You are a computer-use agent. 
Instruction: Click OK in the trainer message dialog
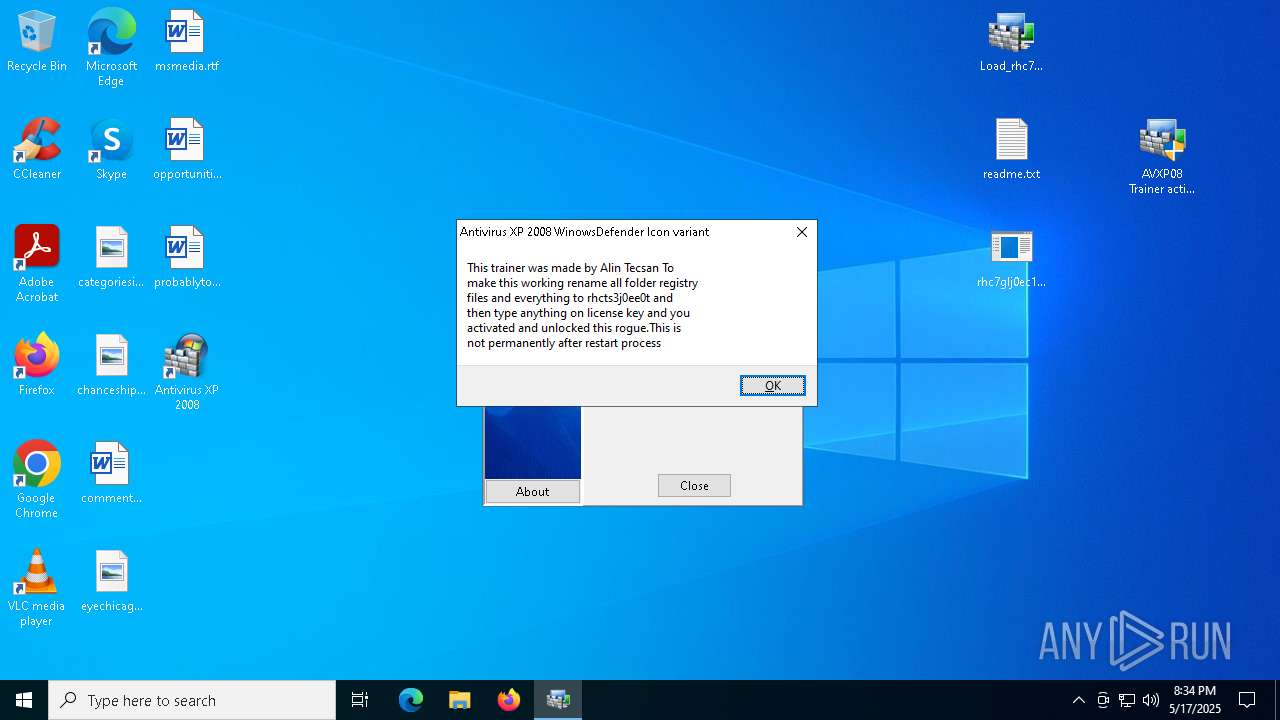pos(772,385)
